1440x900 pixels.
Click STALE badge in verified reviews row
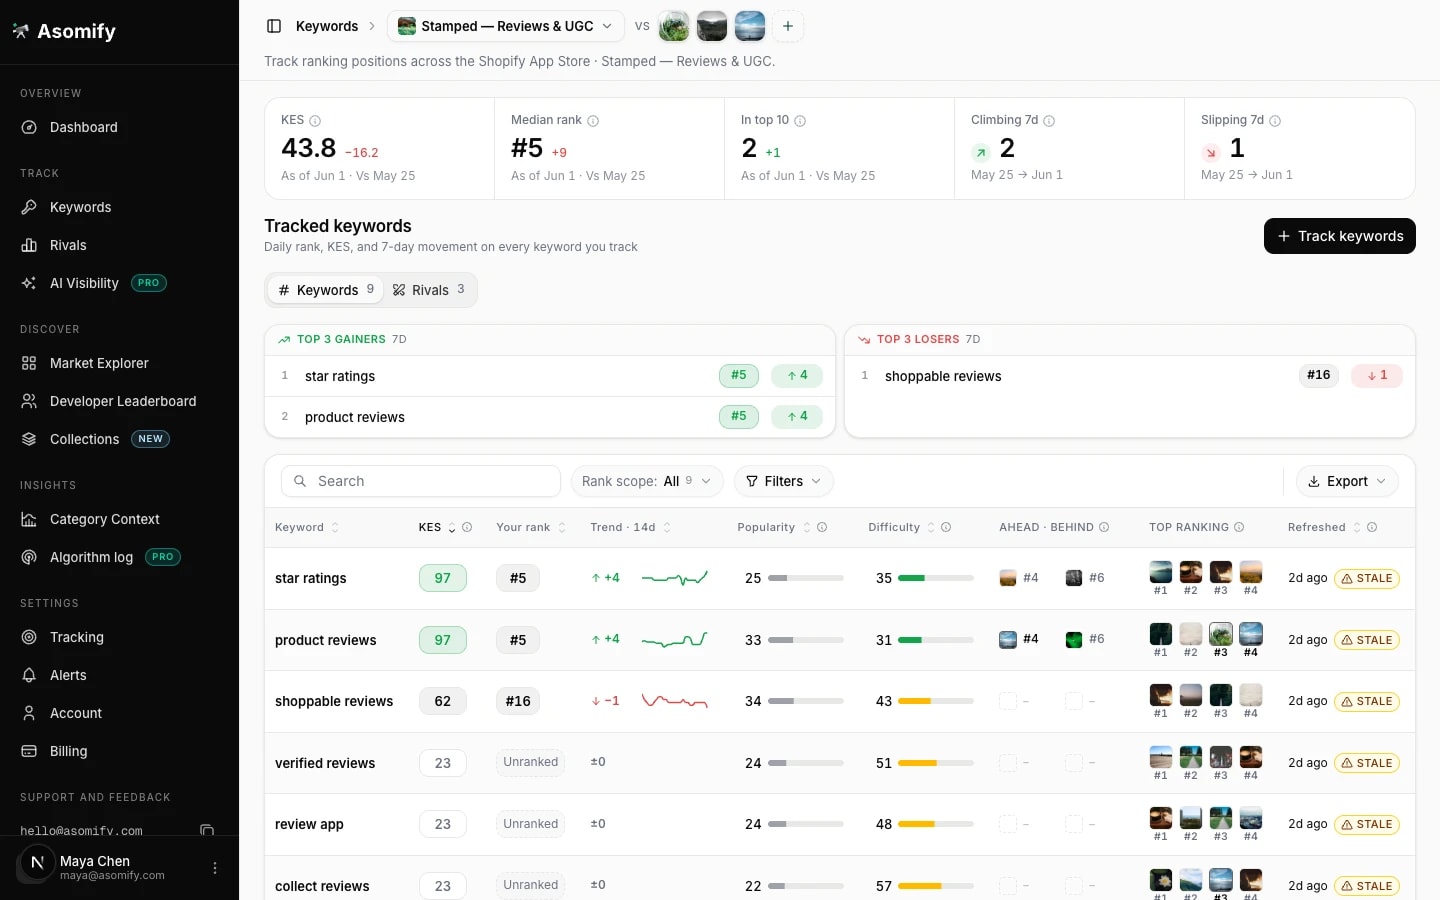click(x=1367, y=763)
